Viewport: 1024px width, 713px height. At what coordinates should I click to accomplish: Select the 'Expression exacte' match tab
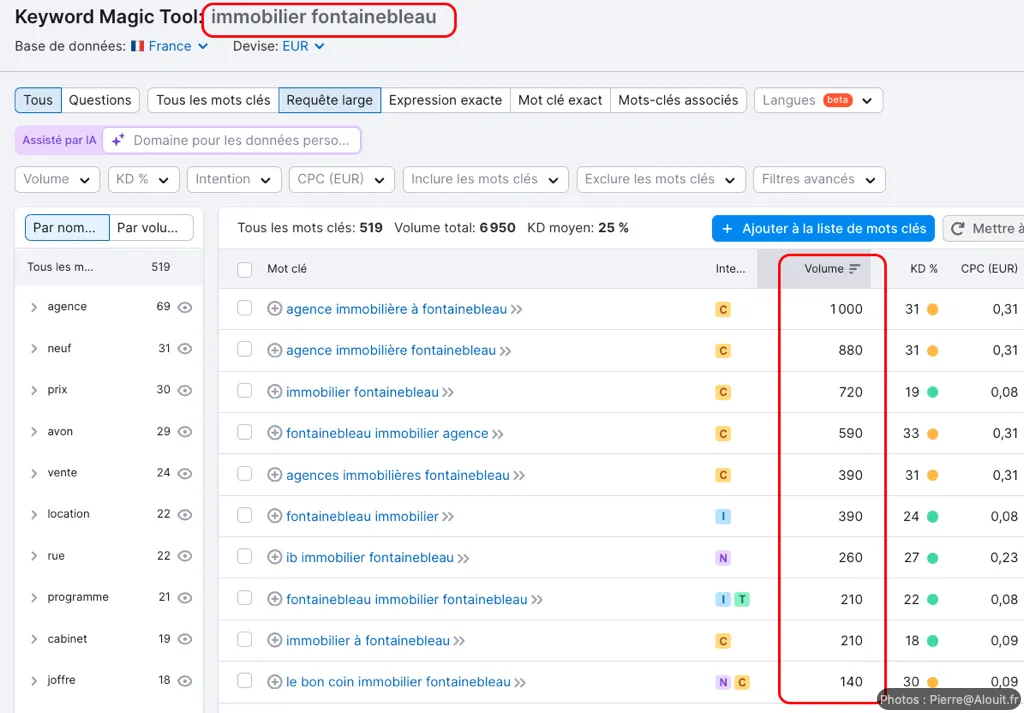point(445,100)
